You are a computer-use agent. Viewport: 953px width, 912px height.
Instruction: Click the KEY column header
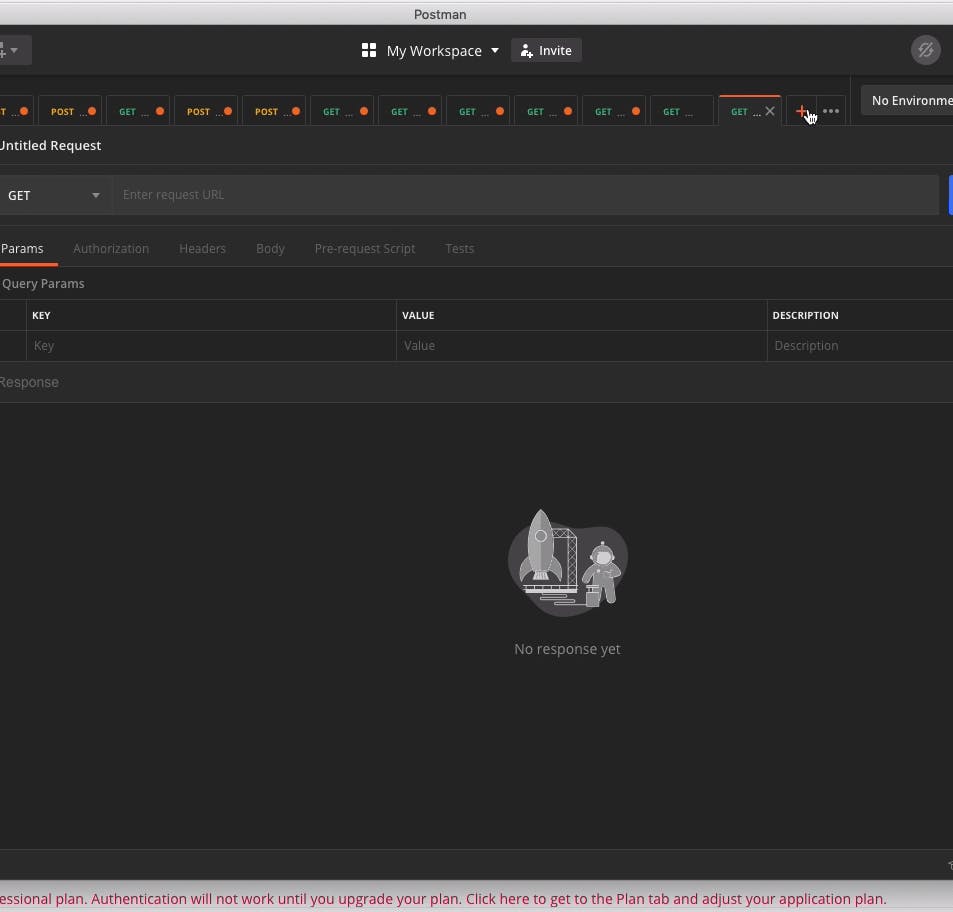(x=41, y=315)
